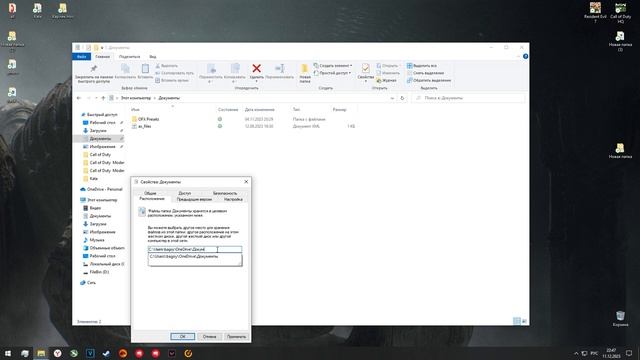This screenshot has width=640, height=360.
Task: Open the address bar history dropdown
Action: tap(392, 98)
